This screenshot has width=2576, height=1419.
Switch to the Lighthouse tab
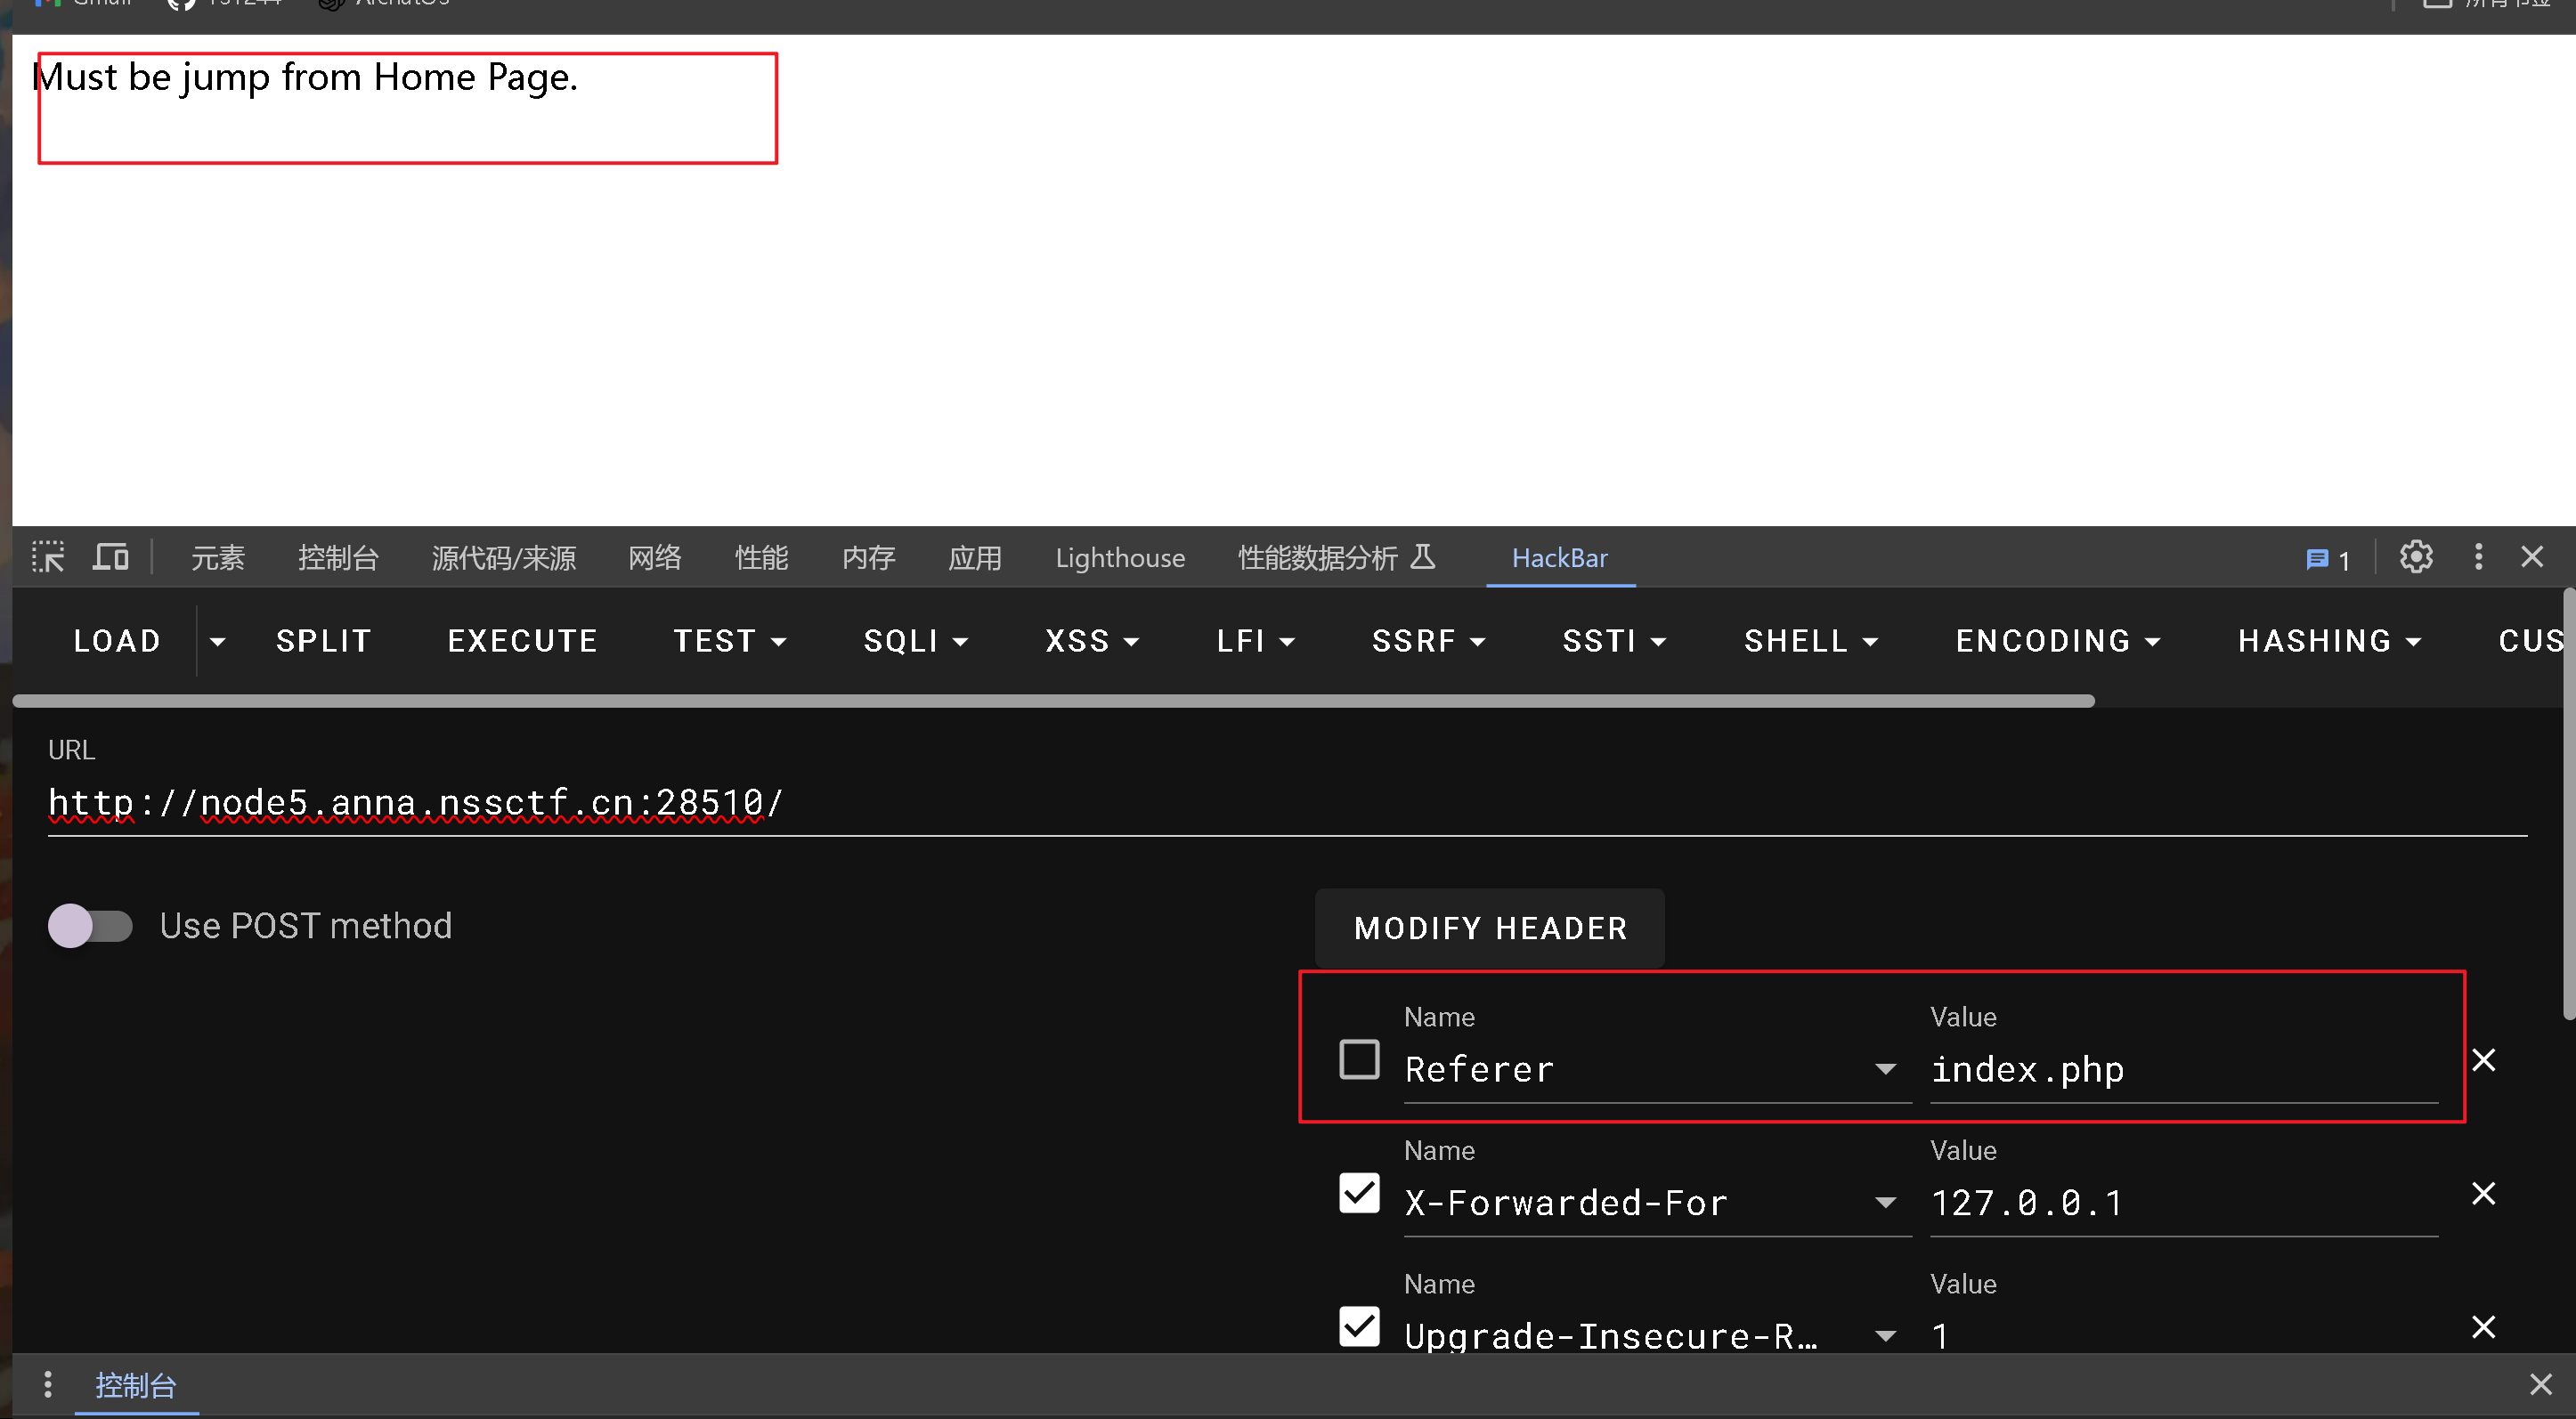[1119, 558]
